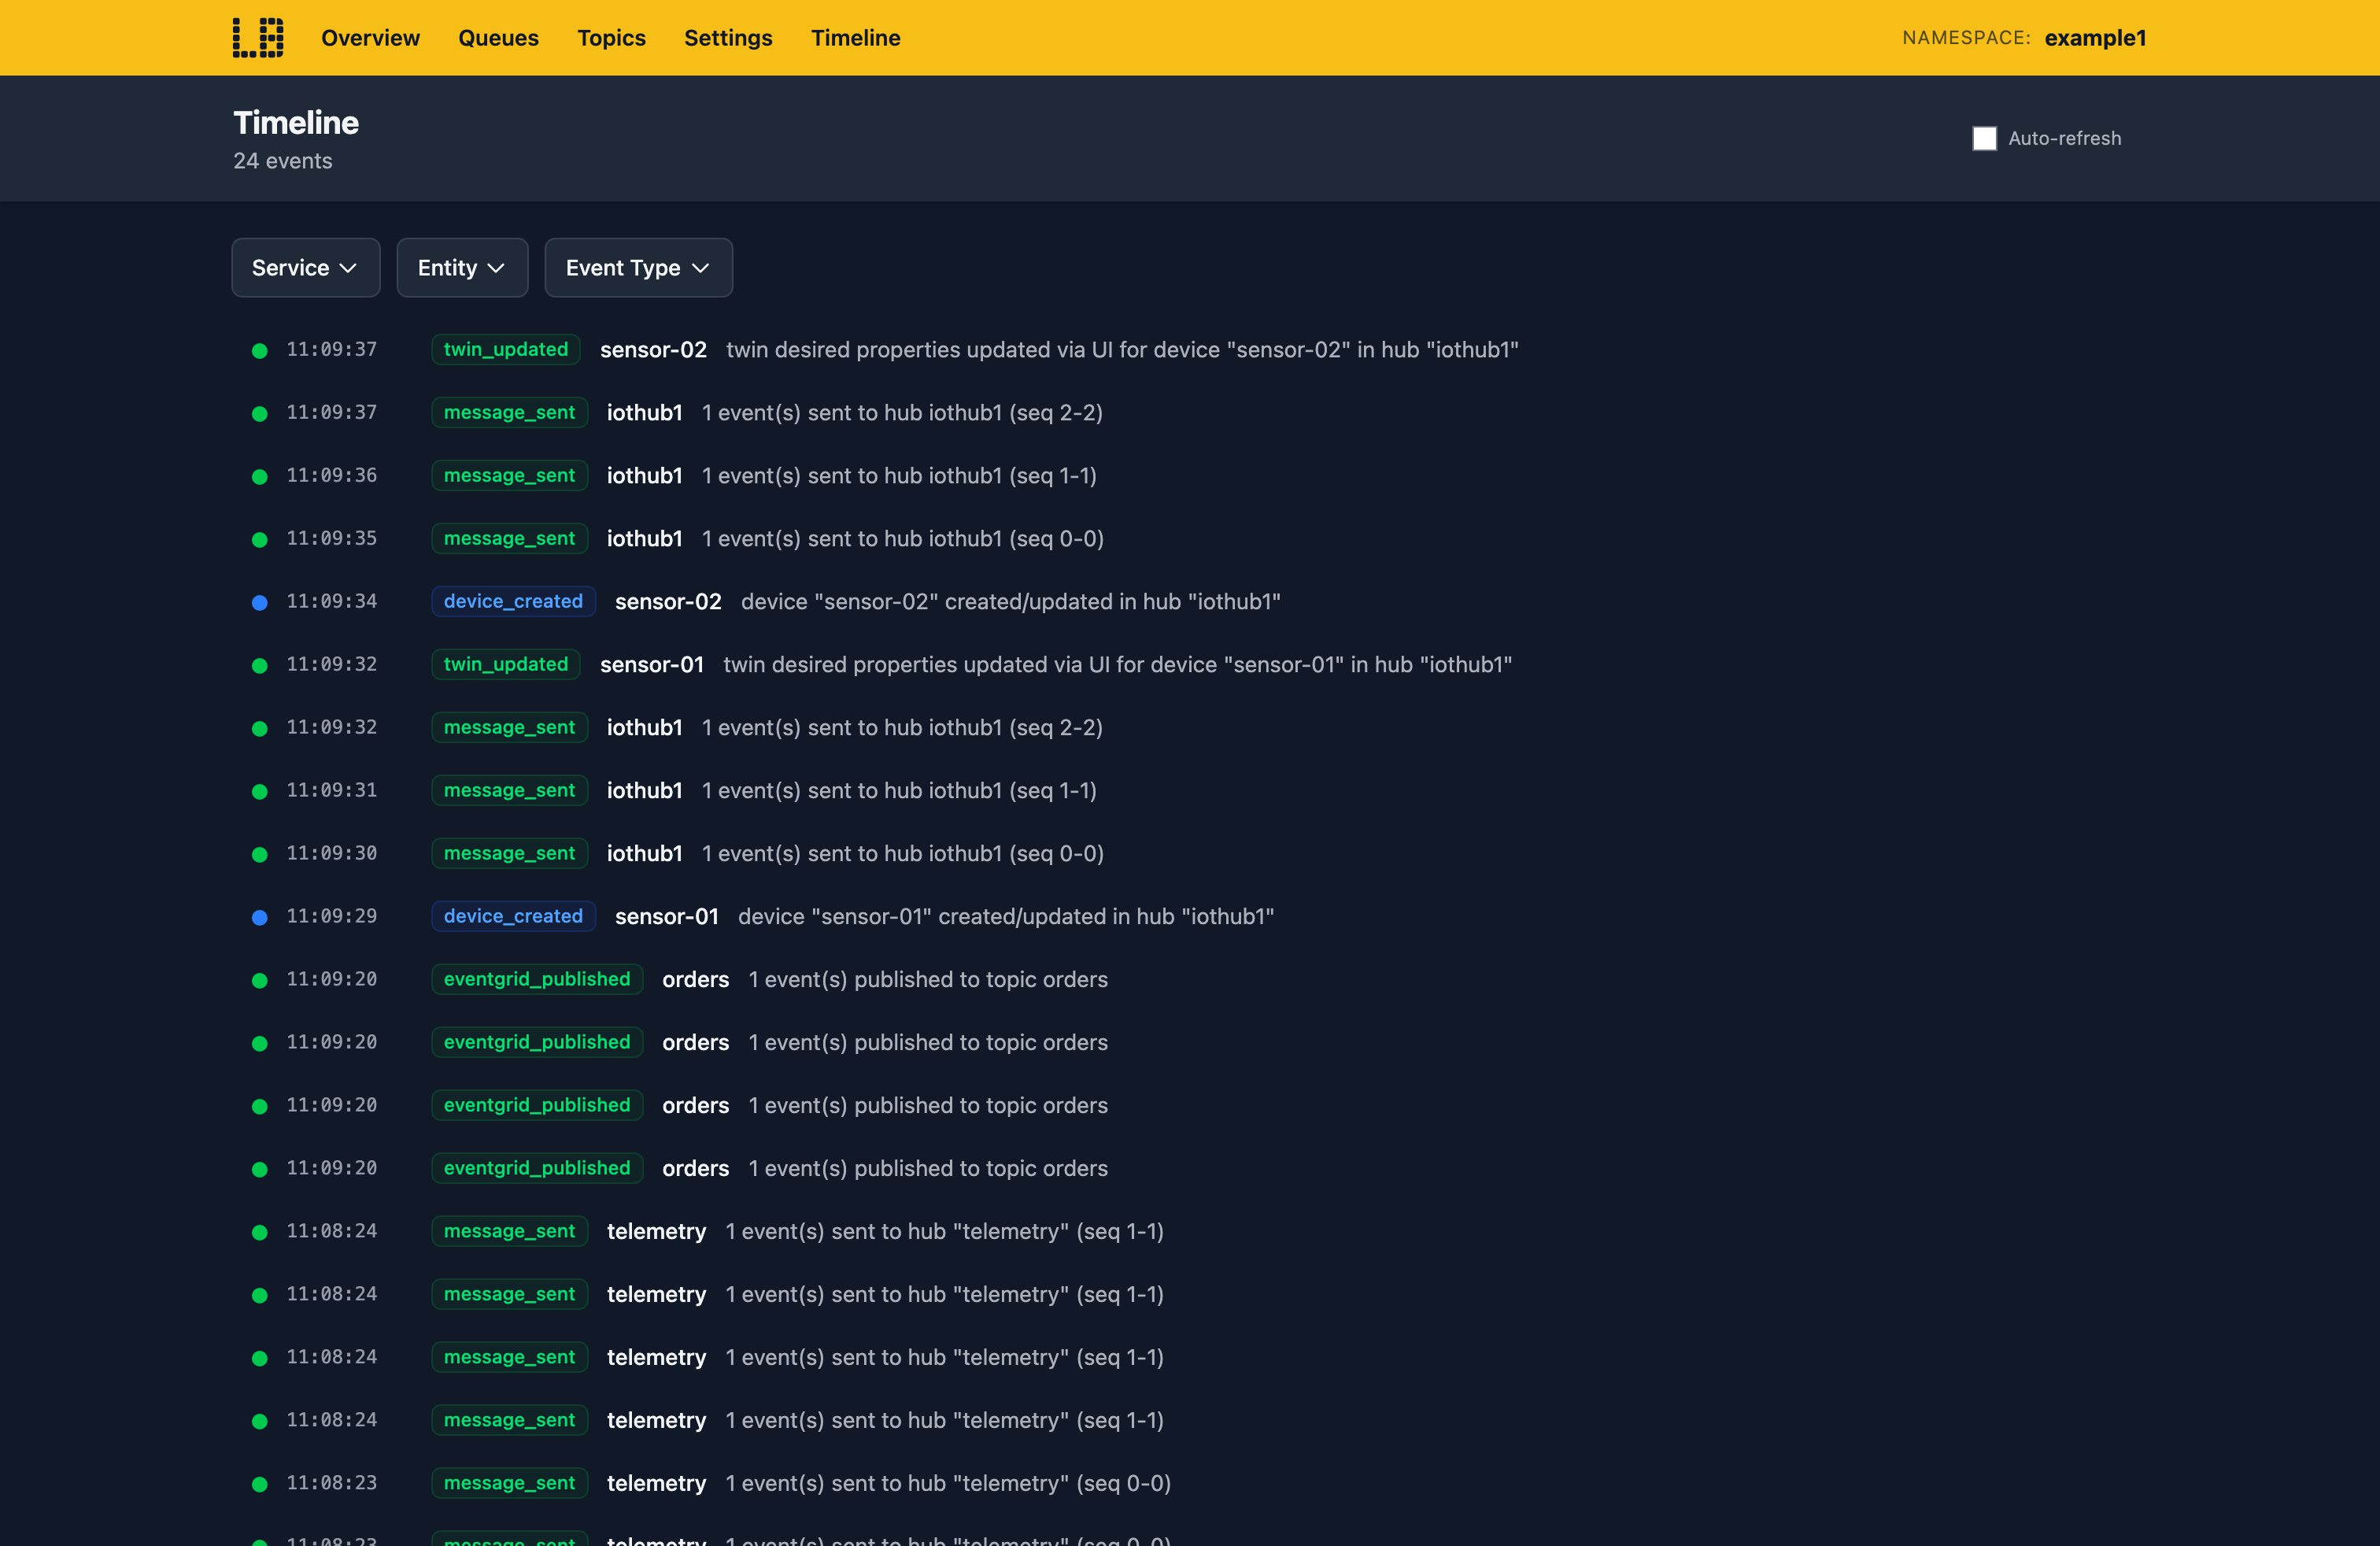The width and height of the screenshot is (2380, 1546).
Task: Click the timestamp 11:09:34
Action: click(332, 601)
